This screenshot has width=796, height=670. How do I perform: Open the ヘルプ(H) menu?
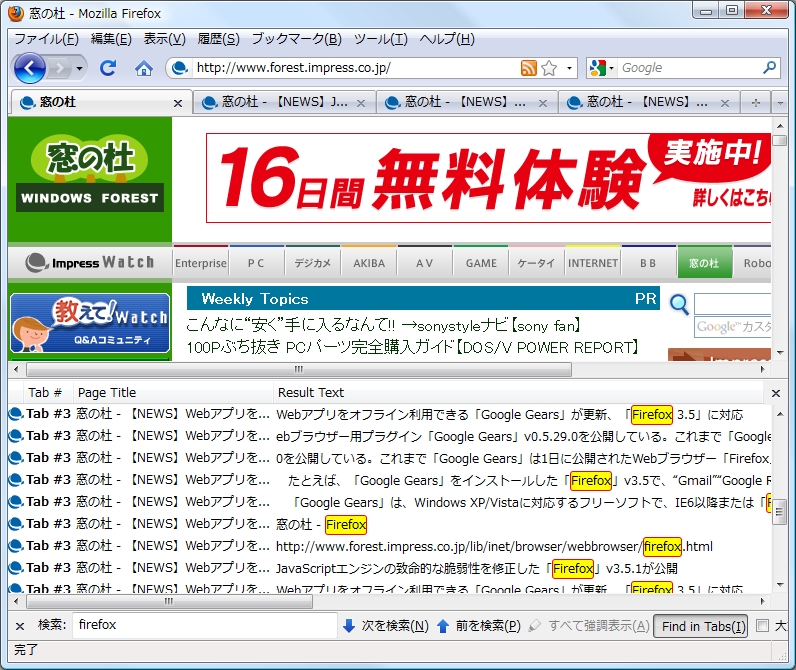point(447,39)
